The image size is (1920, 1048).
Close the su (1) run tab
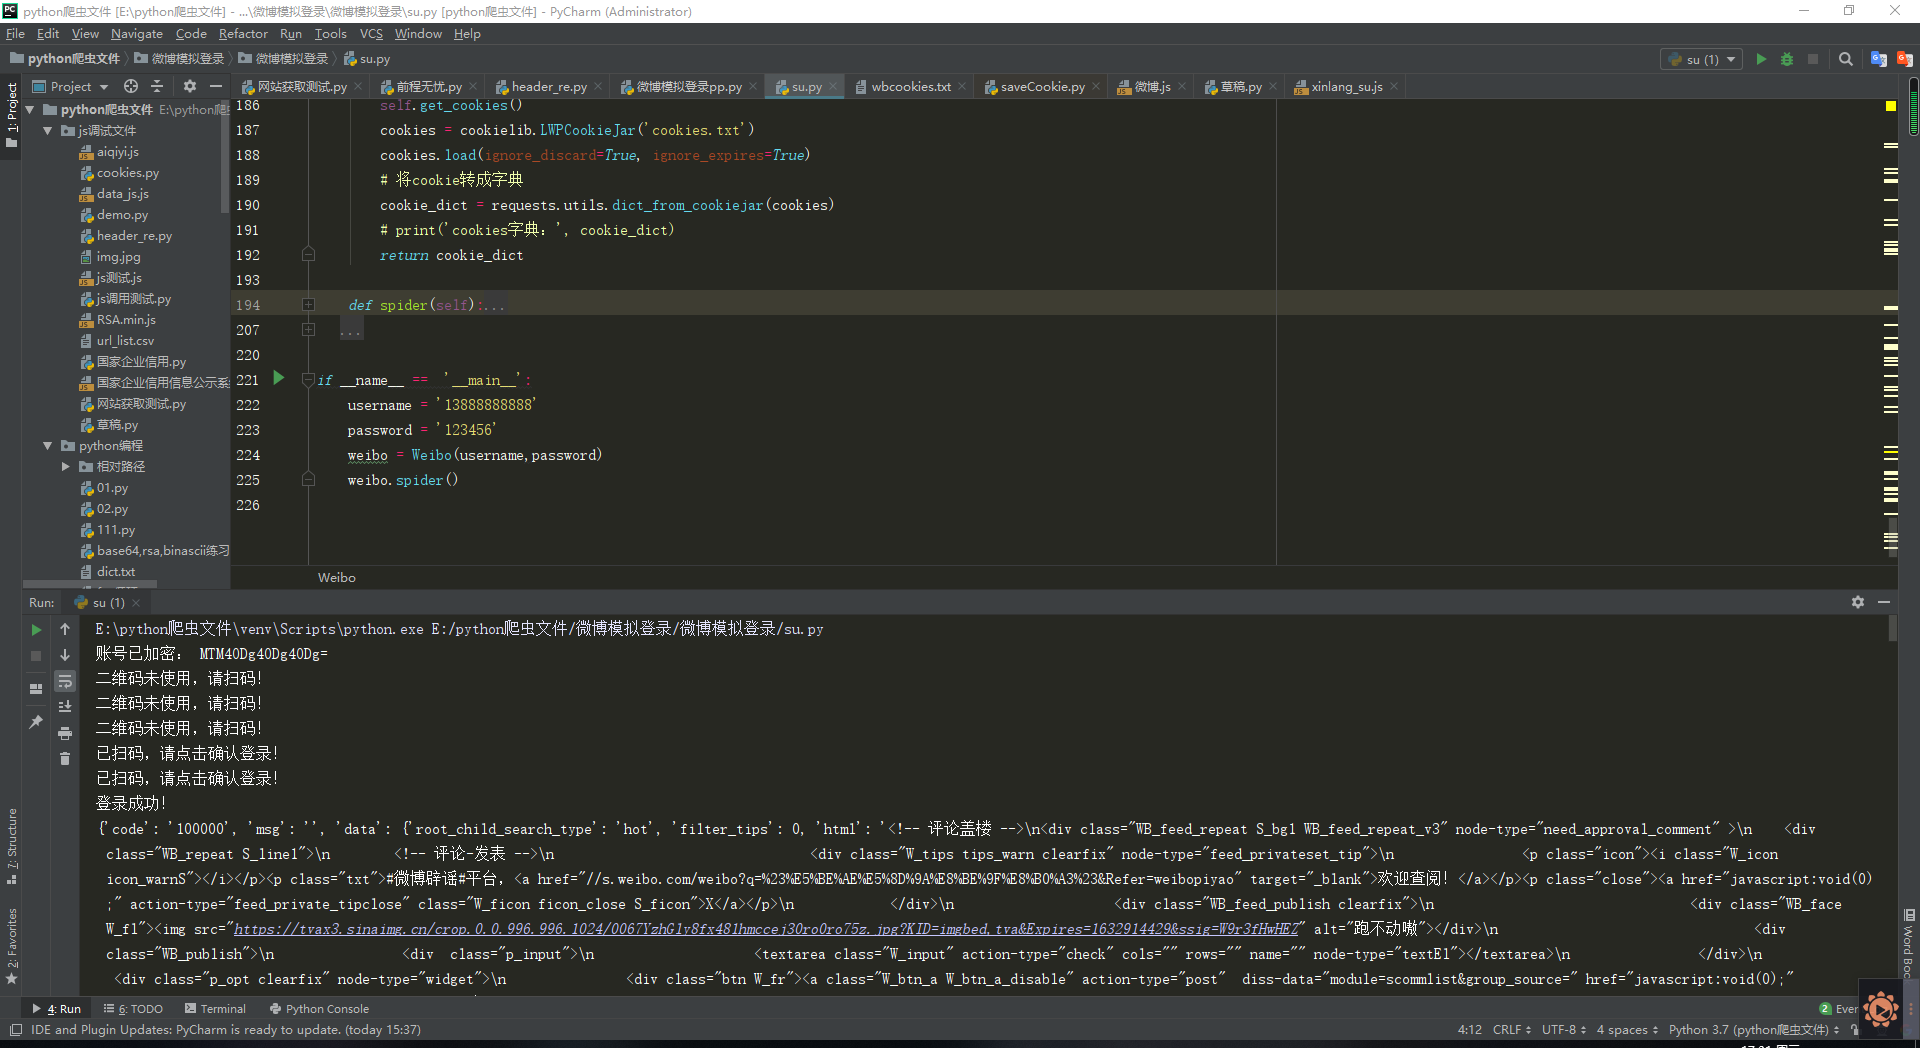point(136,603)
